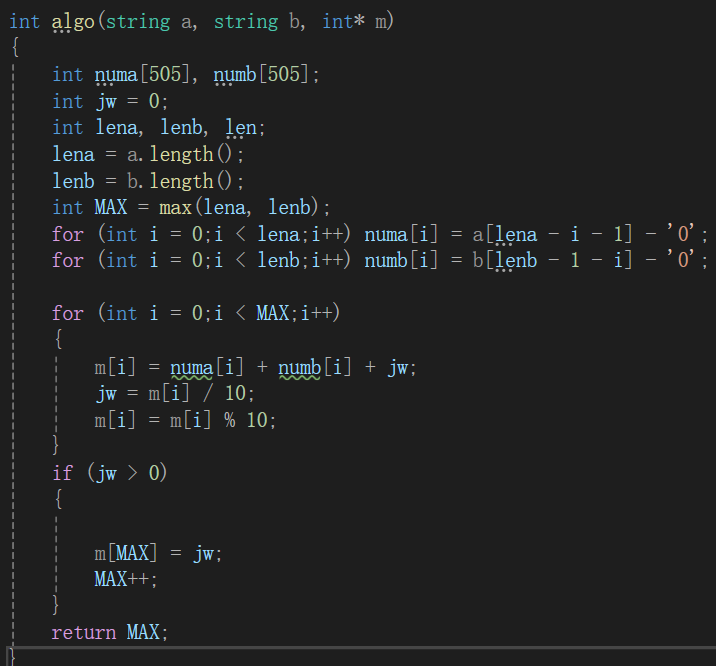Click the numa[505] array declaration
Screen dimensions: 716x666
(x=142, y=74)
